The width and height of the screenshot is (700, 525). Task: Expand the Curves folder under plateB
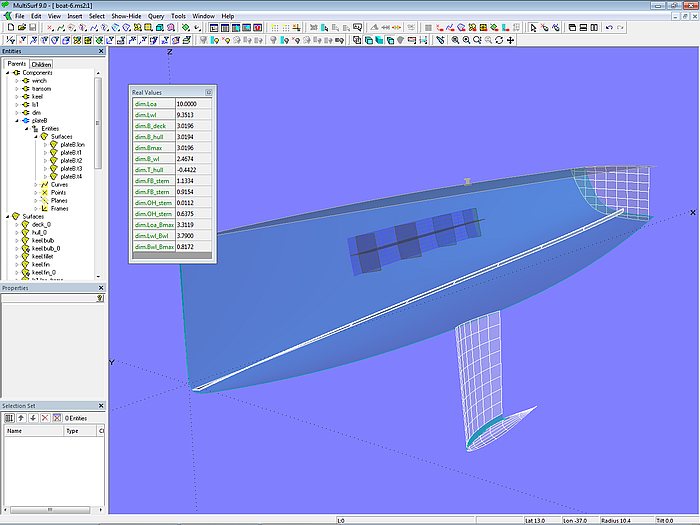35,185
